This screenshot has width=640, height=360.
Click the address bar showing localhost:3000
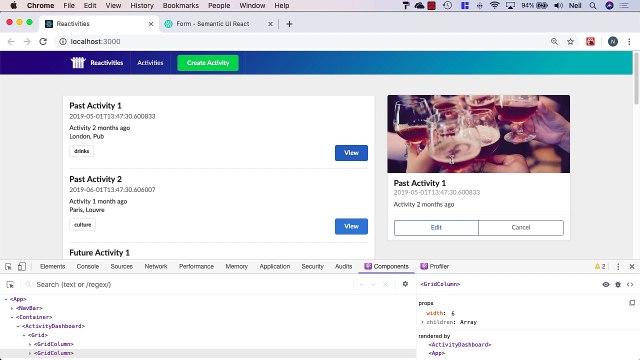(x=302, y=42)
